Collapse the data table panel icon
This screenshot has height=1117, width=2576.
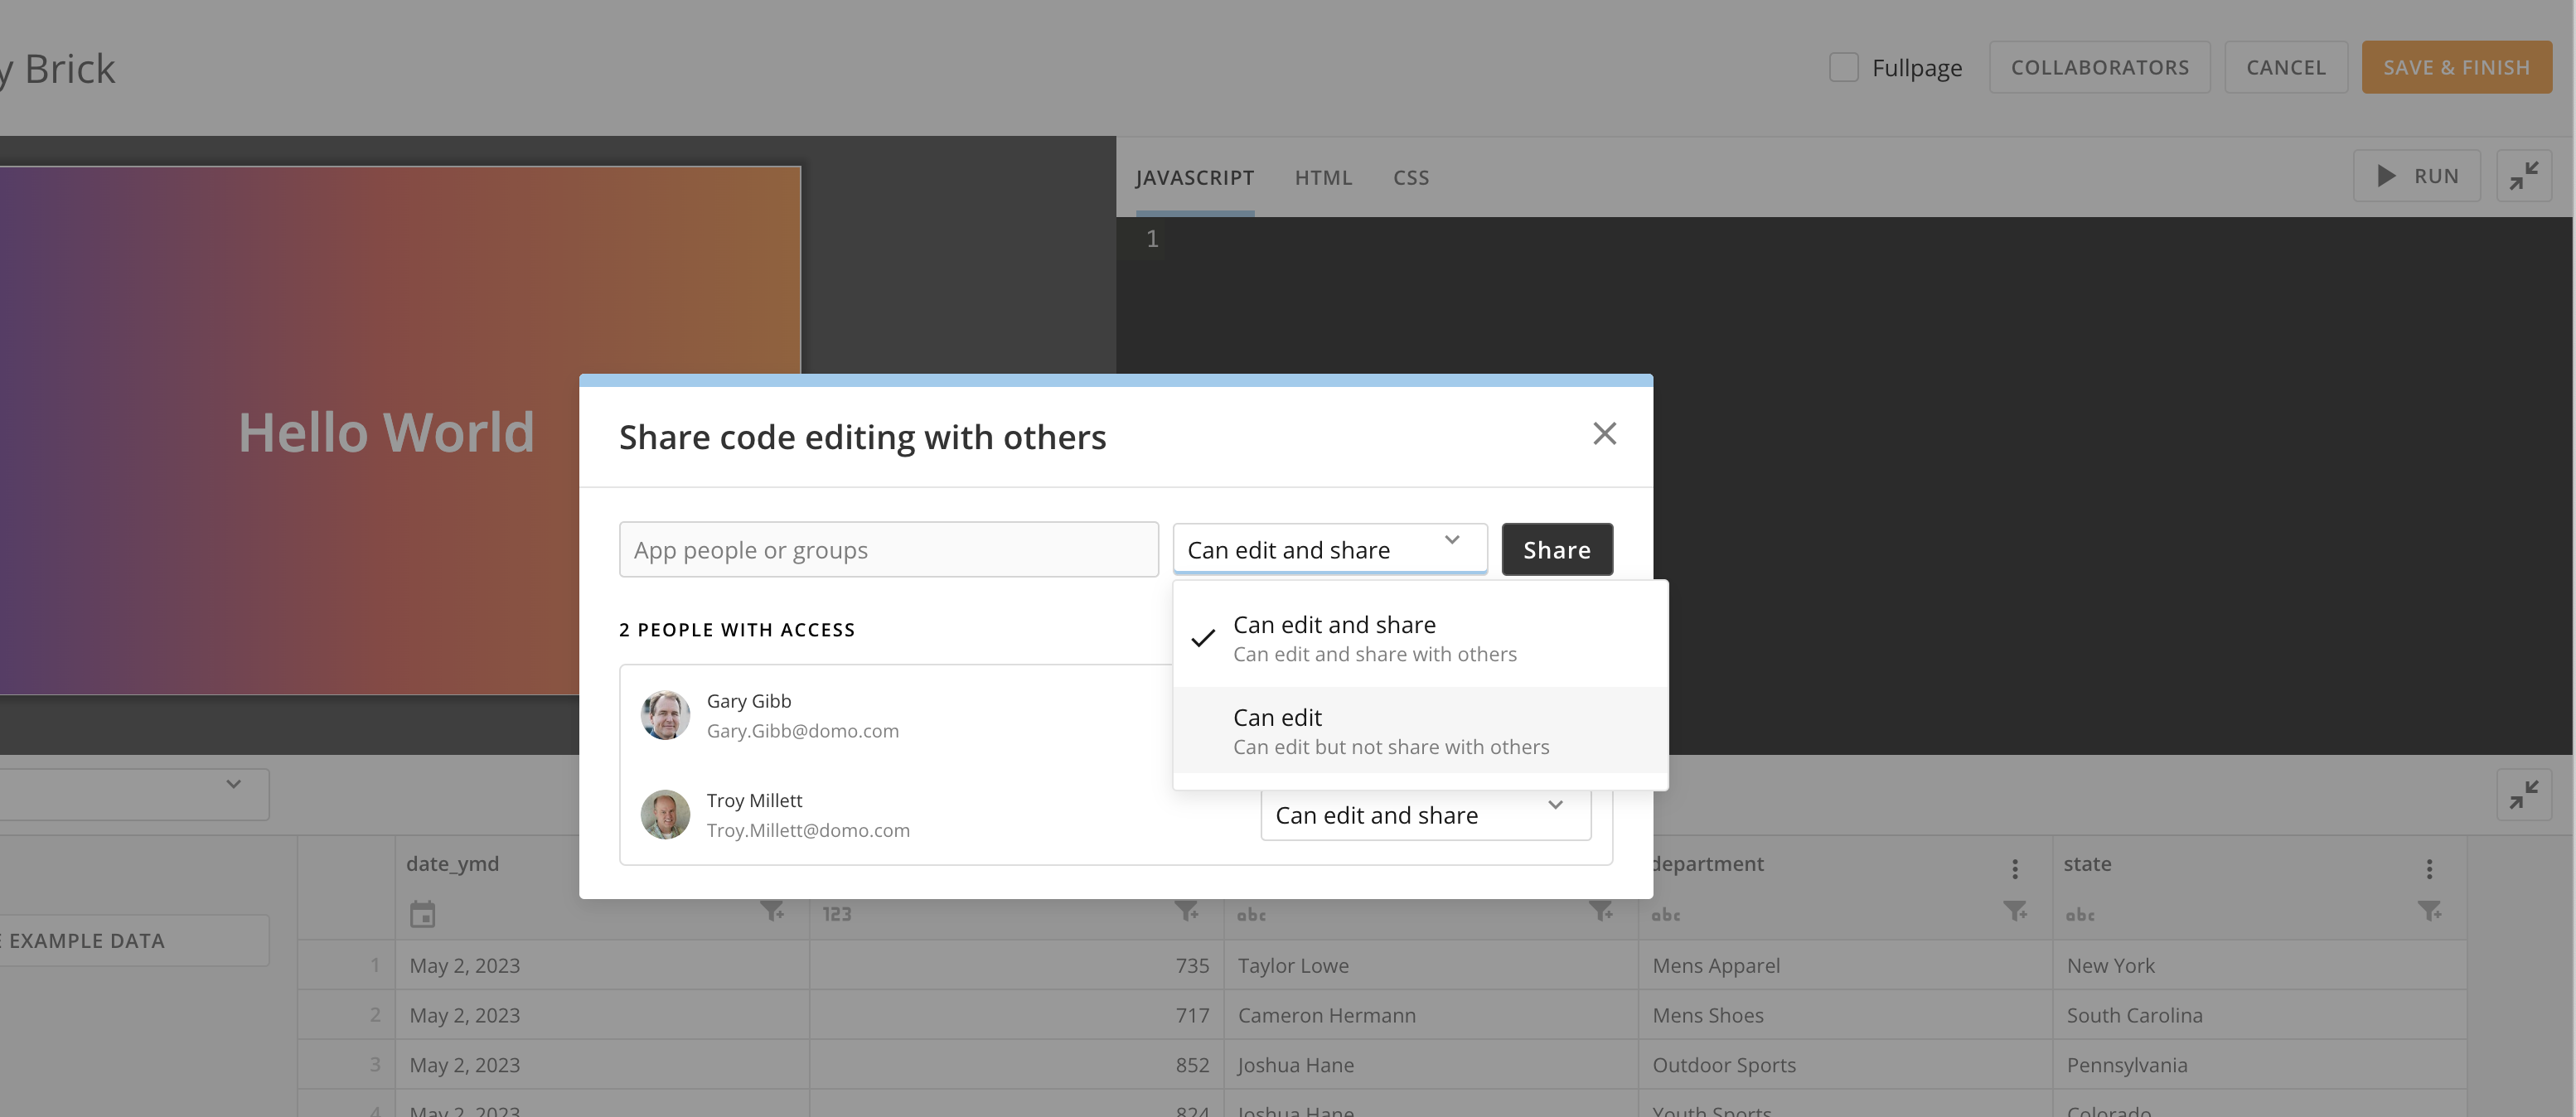(2523, 795)
